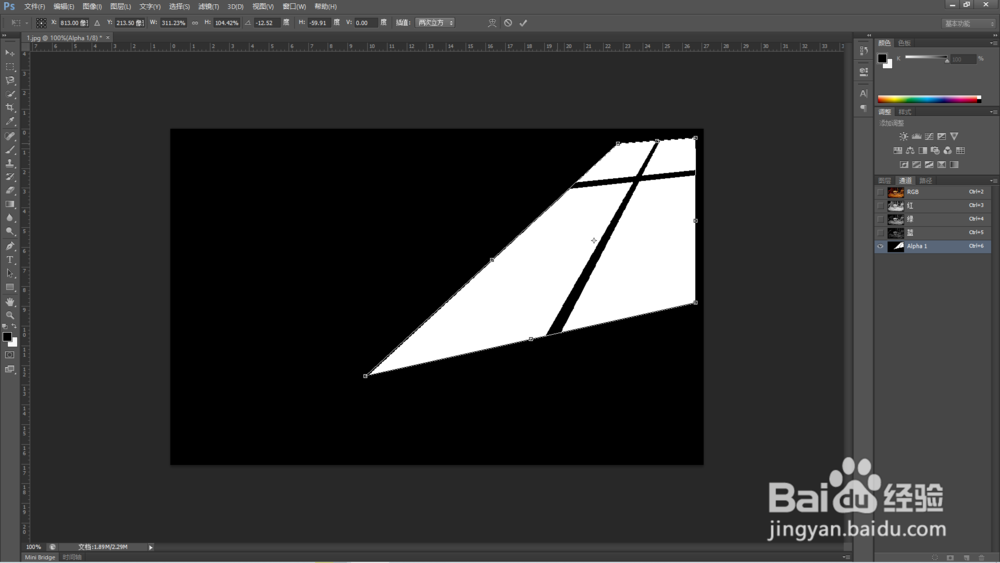Image resolution: width=1000 pixels, height=563 pixels.
Task: Switch to the Layers tab
Action: [x=885, y=181]
